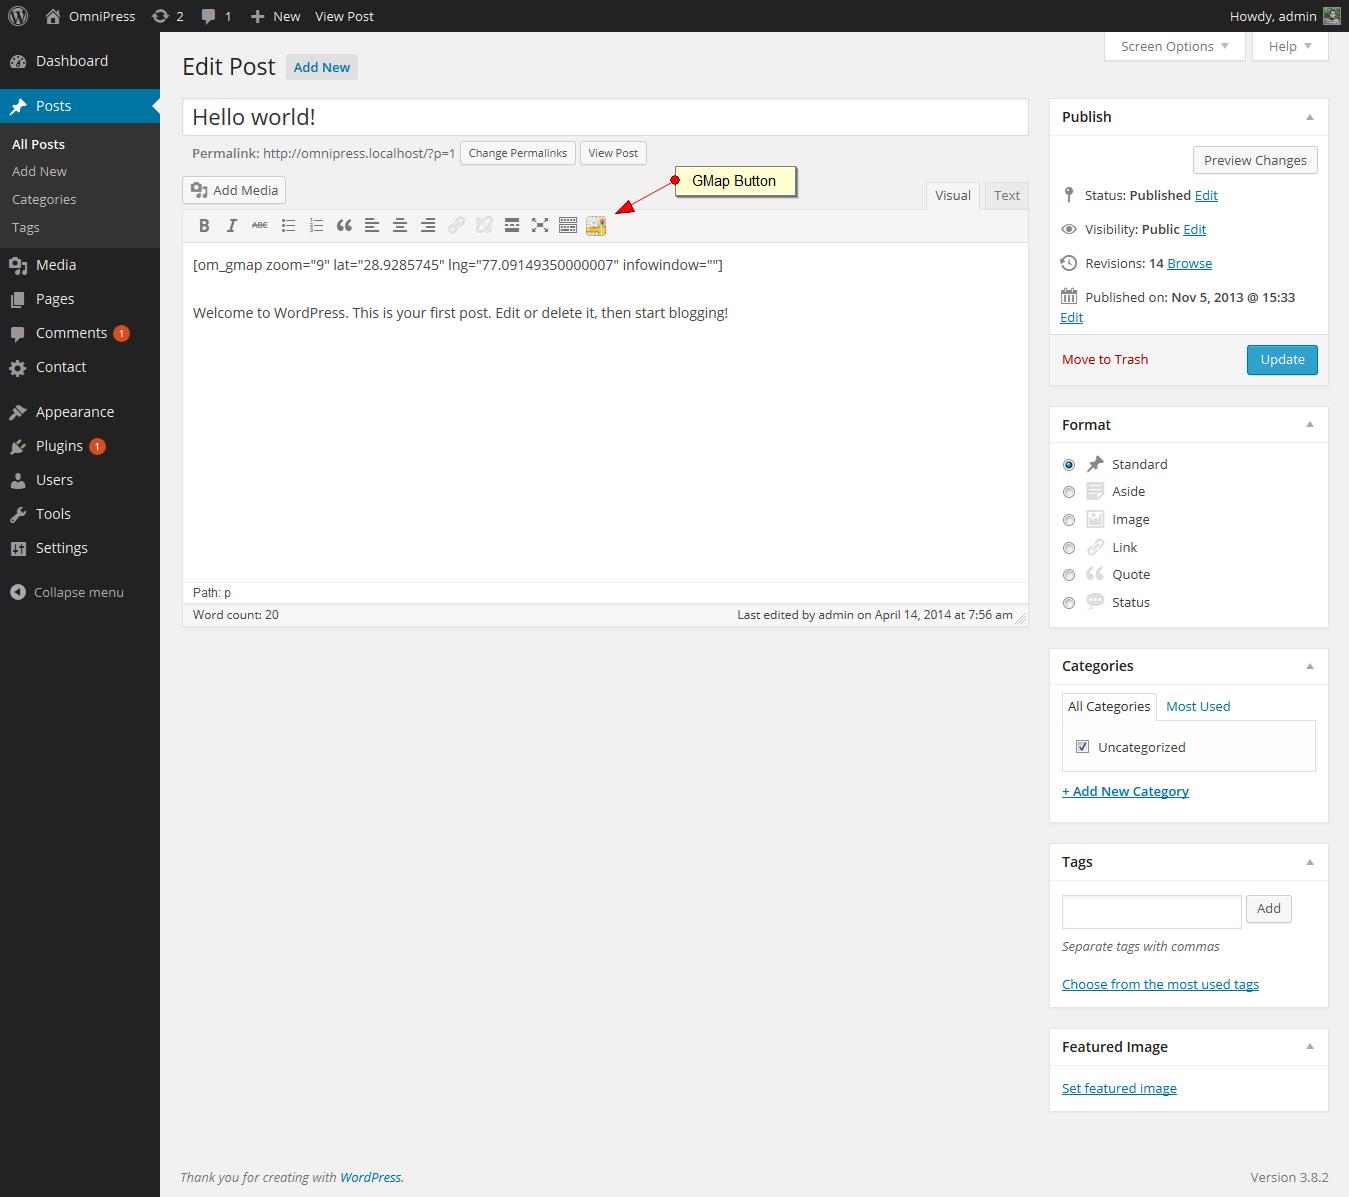Switch to the Text editor tab

[1007, 196]
